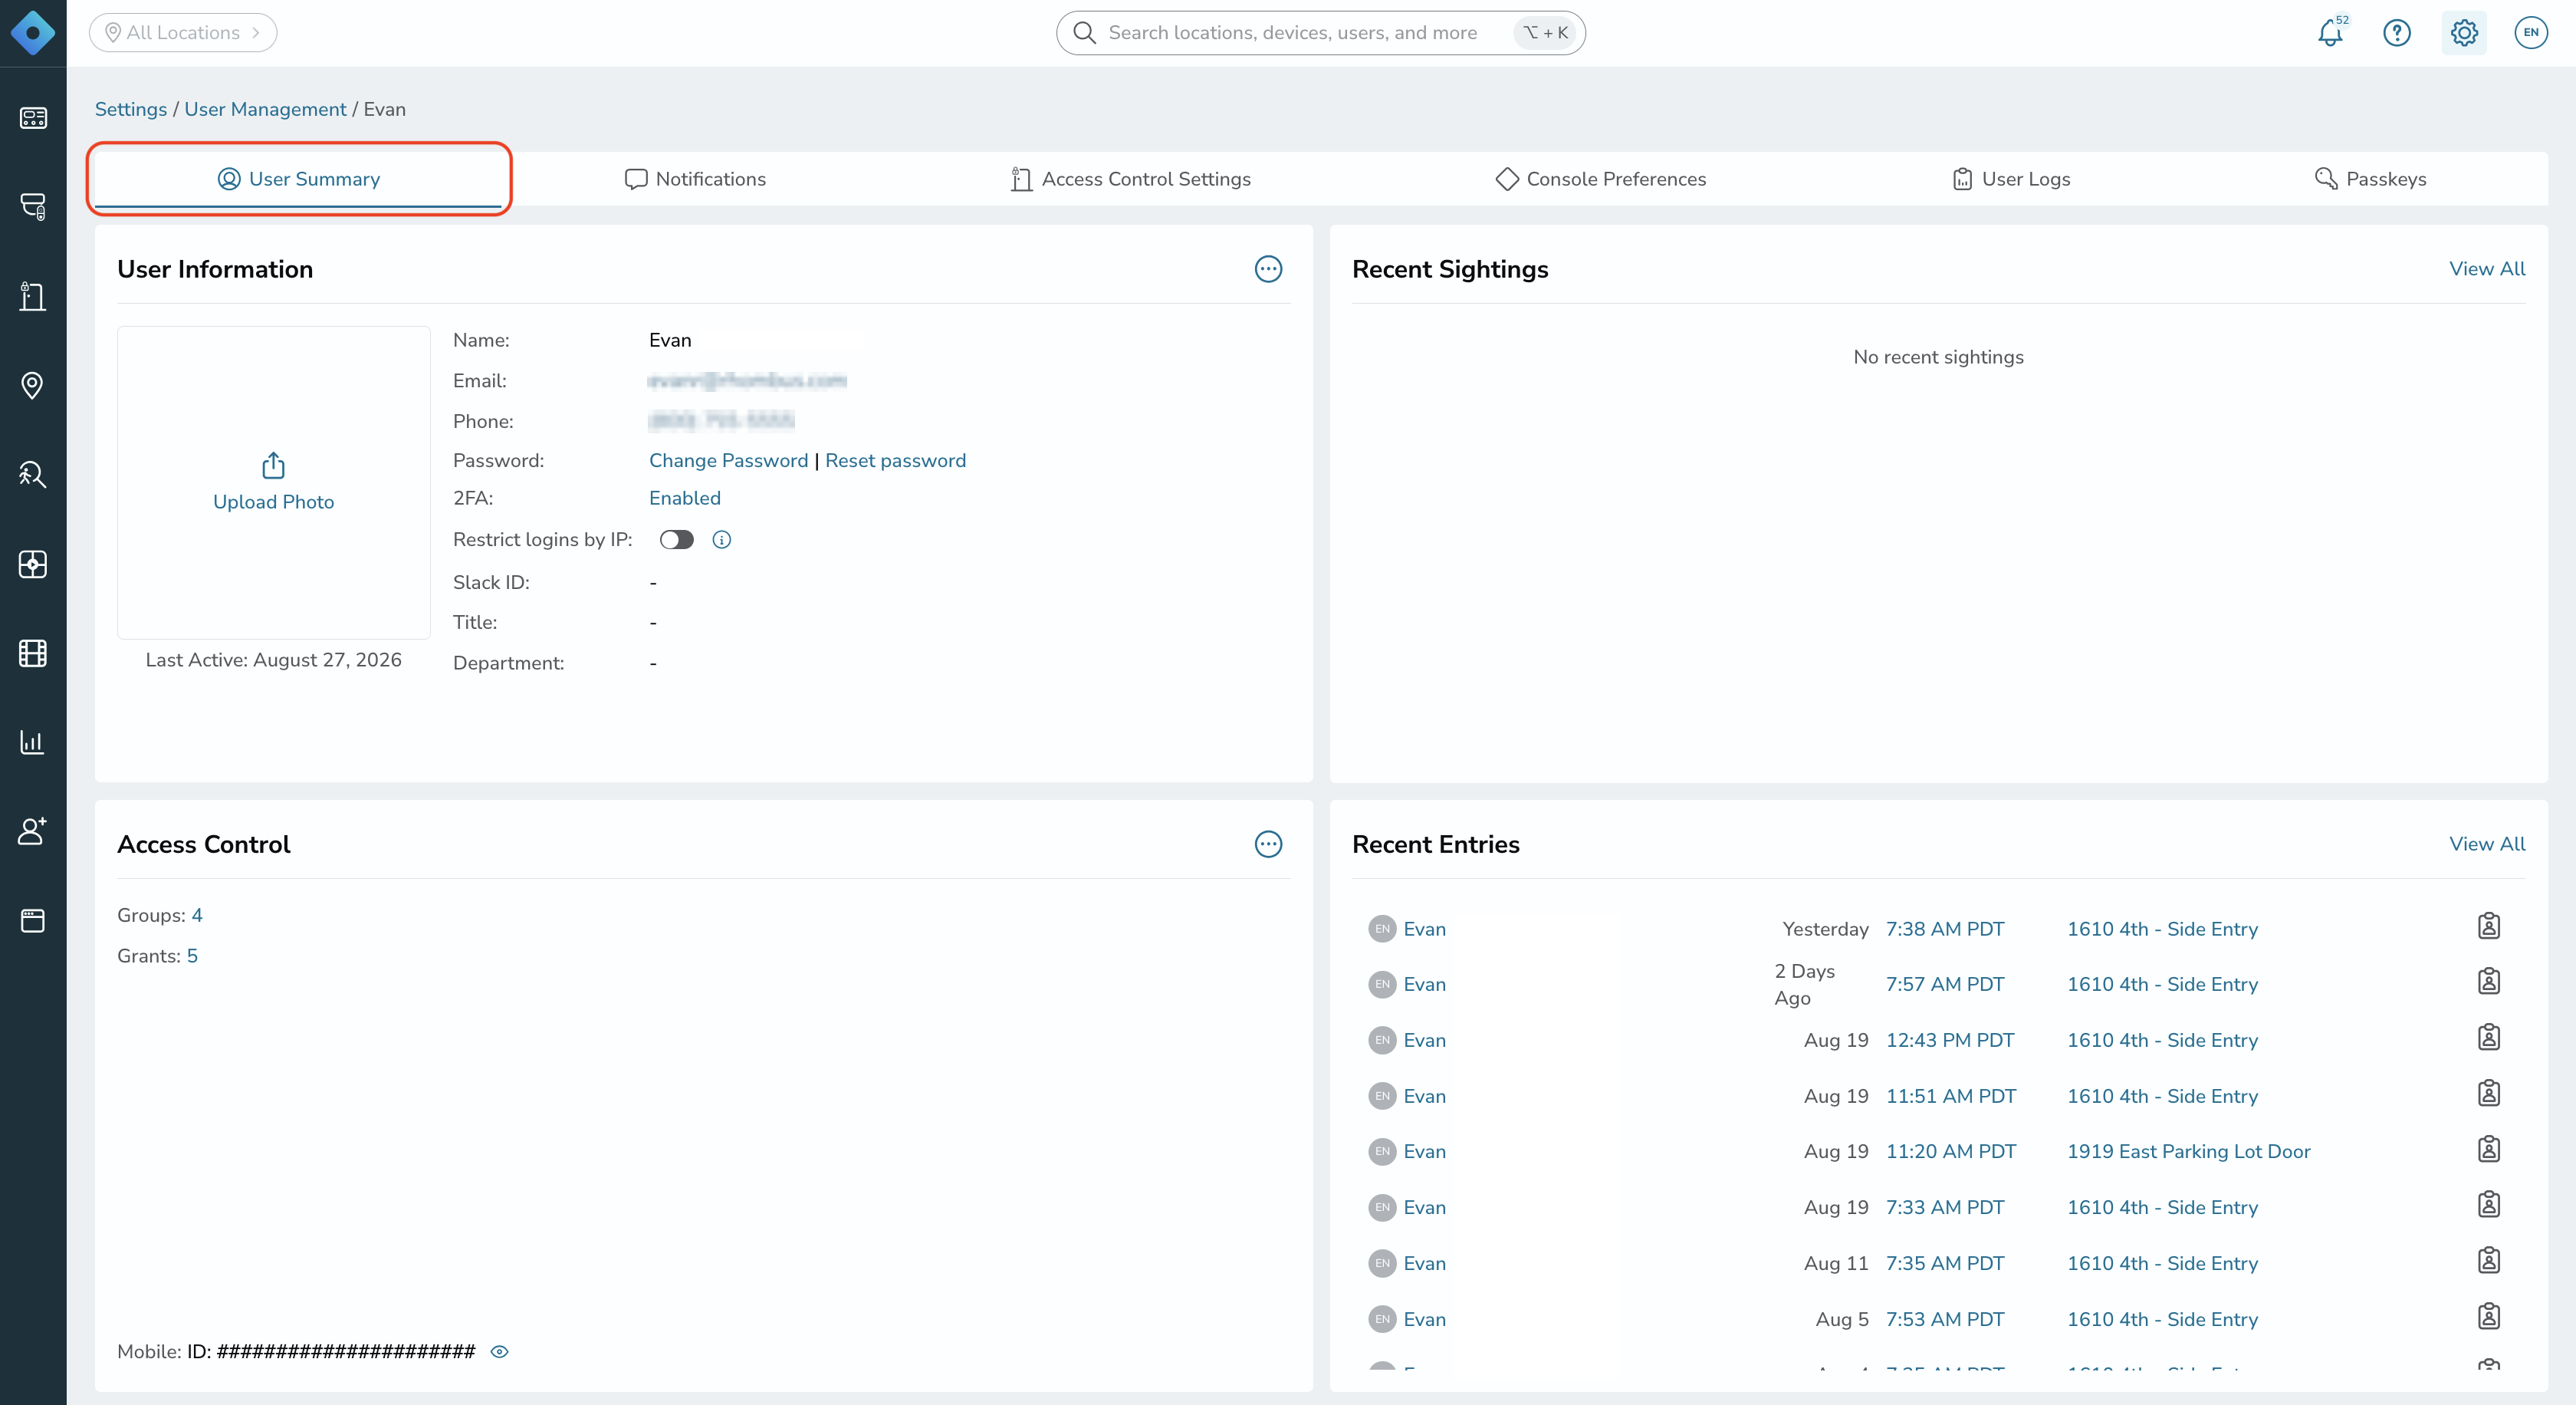
Task: Switch to Access Control Settings tab
Action: (1130, 179)
